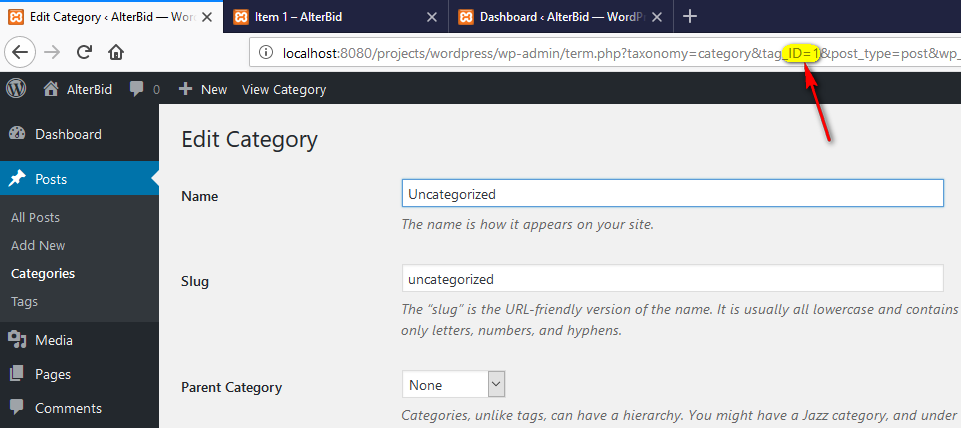The width and height of the screenshot is (961, 428).
Task: Open the Media menu in sidebar
Action: pyautogui.click(x=54, y=340)
